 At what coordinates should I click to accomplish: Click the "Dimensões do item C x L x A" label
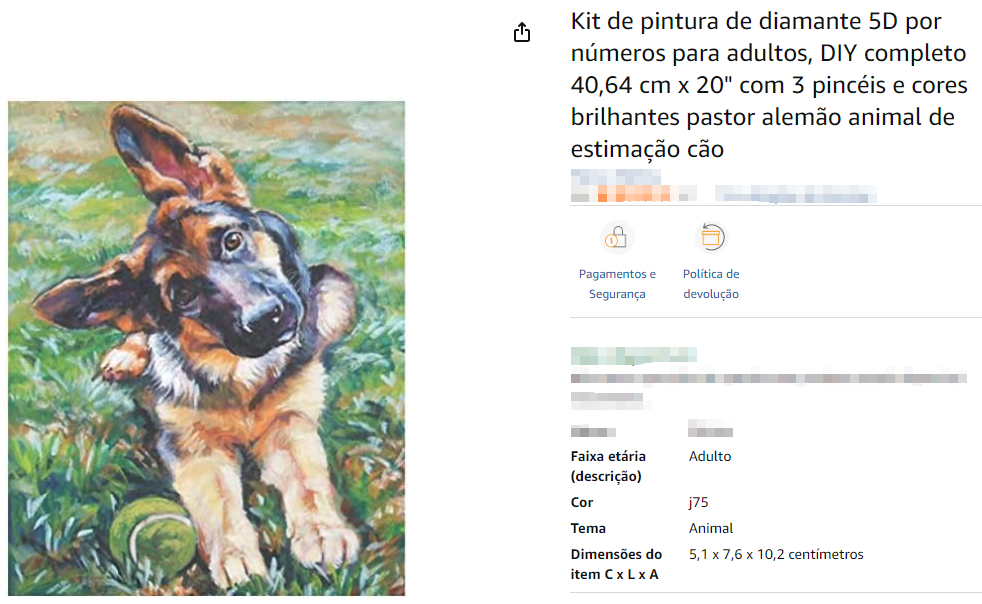616,564
